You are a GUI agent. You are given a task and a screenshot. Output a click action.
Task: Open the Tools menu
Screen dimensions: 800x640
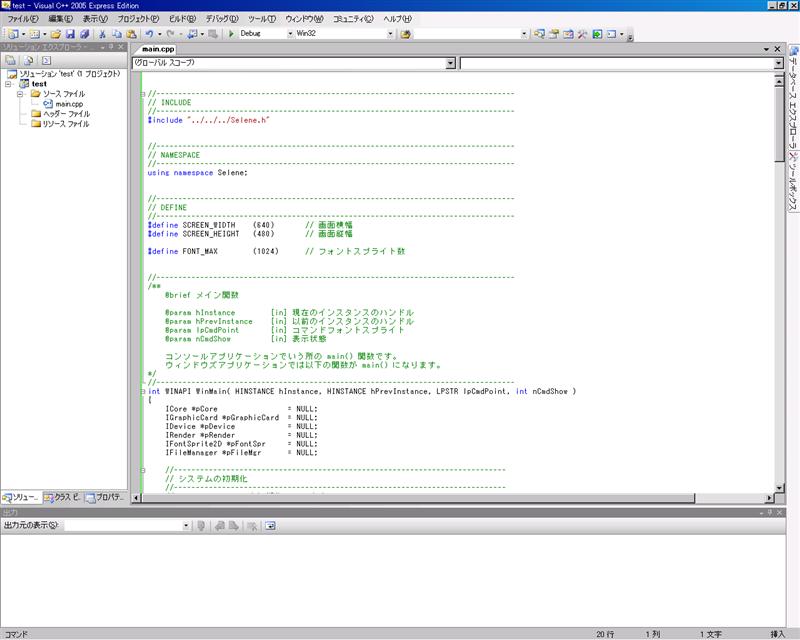tap(262, 19)
